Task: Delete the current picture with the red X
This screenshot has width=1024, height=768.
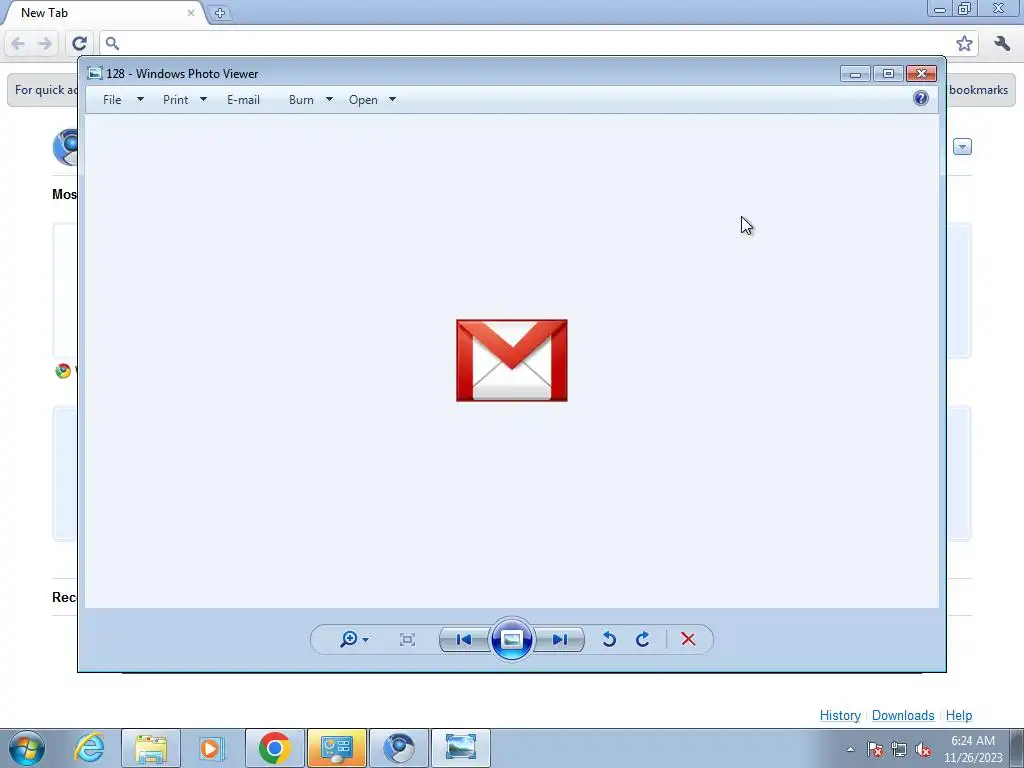Action: [688, 639]
